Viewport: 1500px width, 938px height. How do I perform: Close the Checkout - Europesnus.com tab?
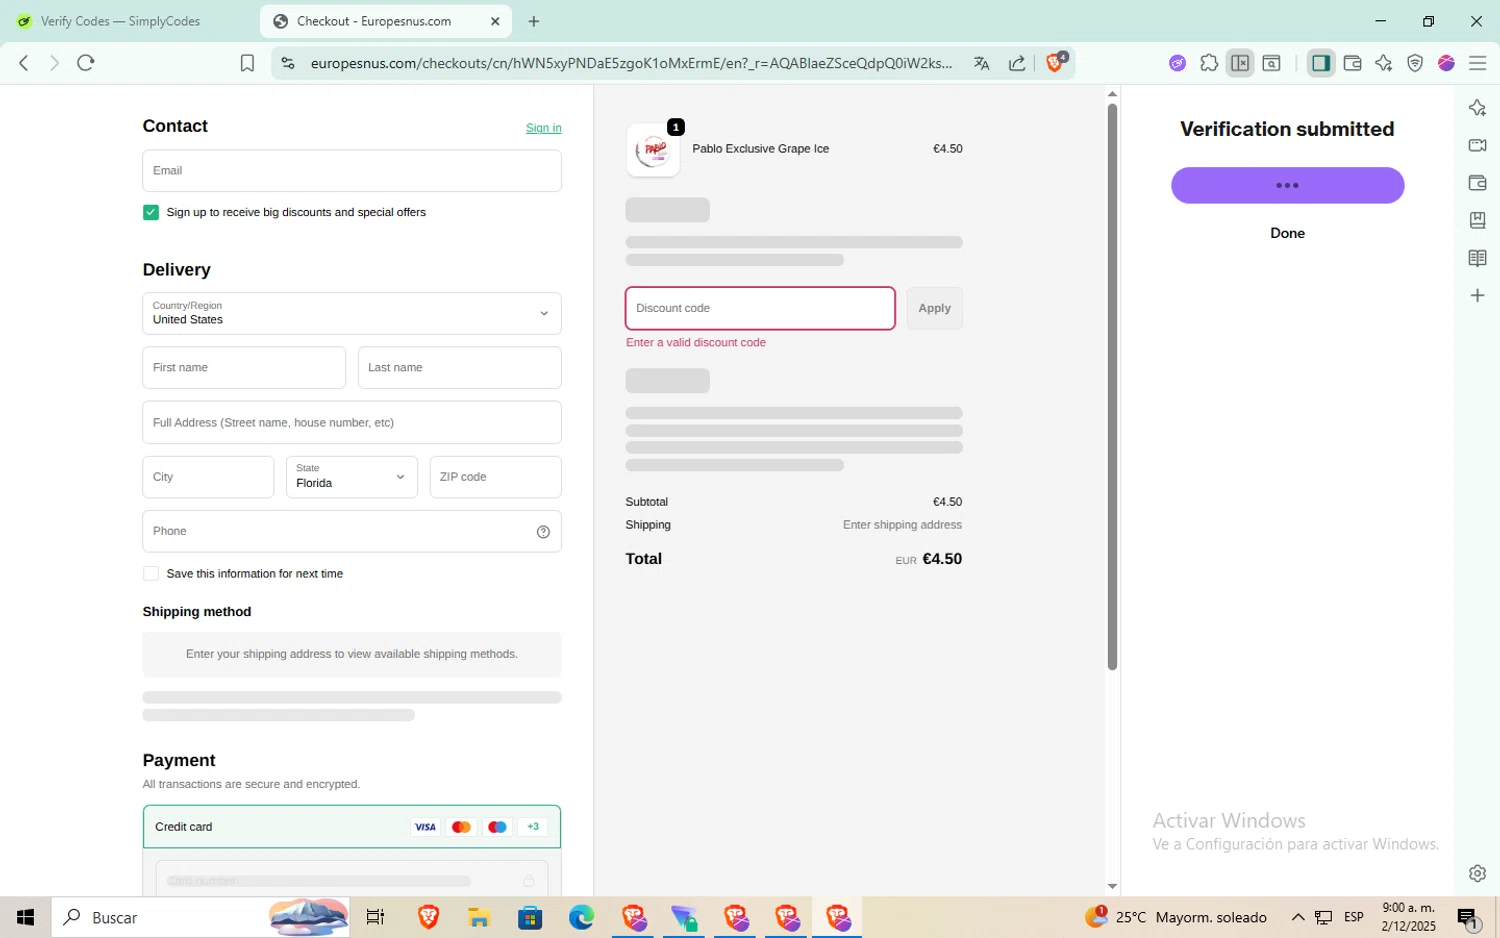click(495, 21)
